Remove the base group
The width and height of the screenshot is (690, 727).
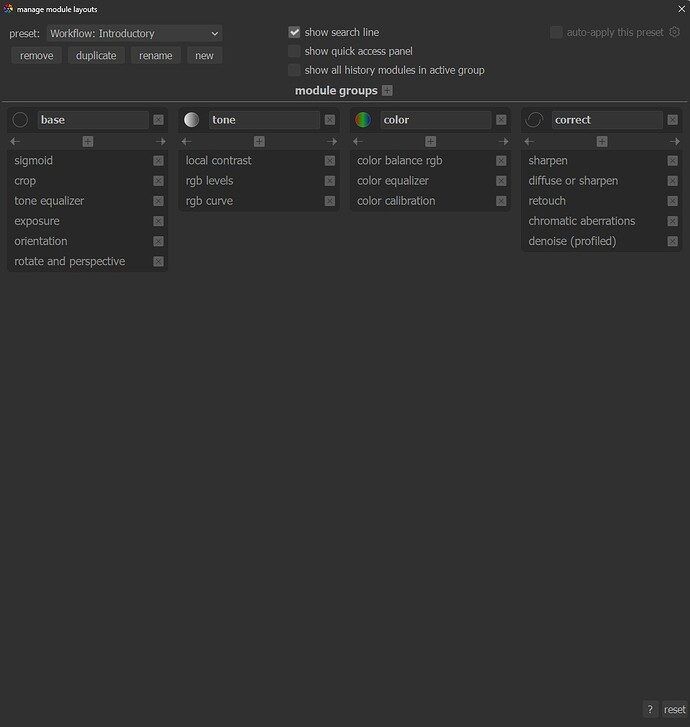click(x=159, y=120)
